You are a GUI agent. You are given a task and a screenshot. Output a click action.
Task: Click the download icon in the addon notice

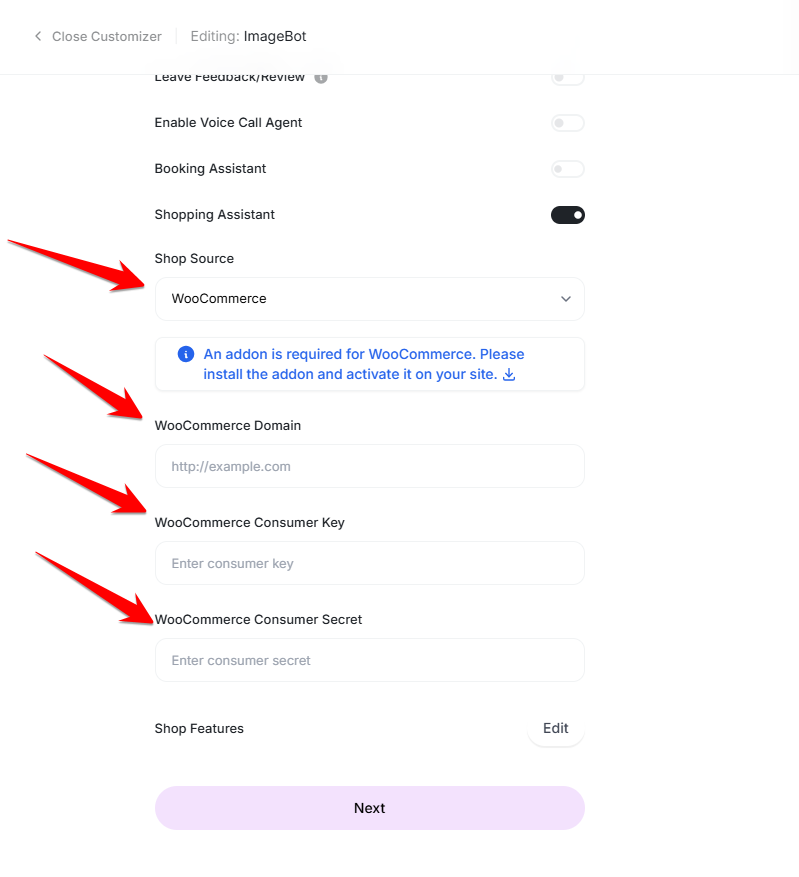click(509, 375)
